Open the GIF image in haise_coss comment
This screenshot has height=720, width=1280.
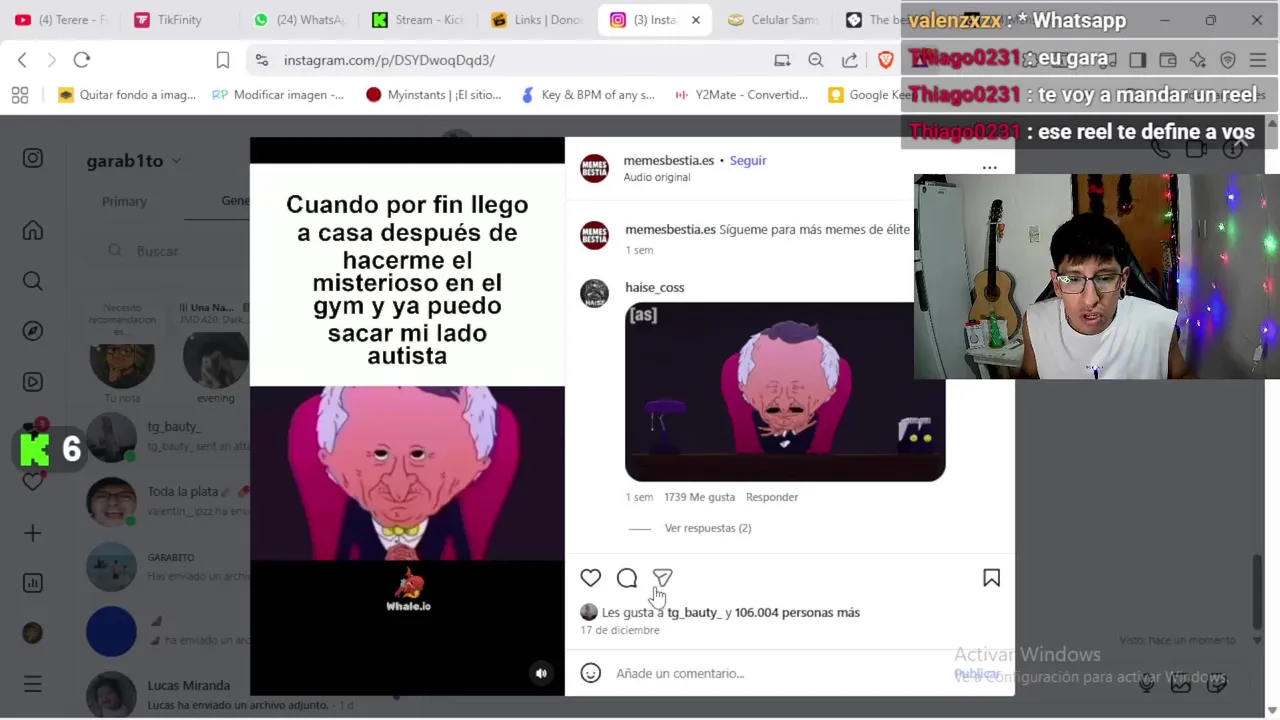point(785,392)
